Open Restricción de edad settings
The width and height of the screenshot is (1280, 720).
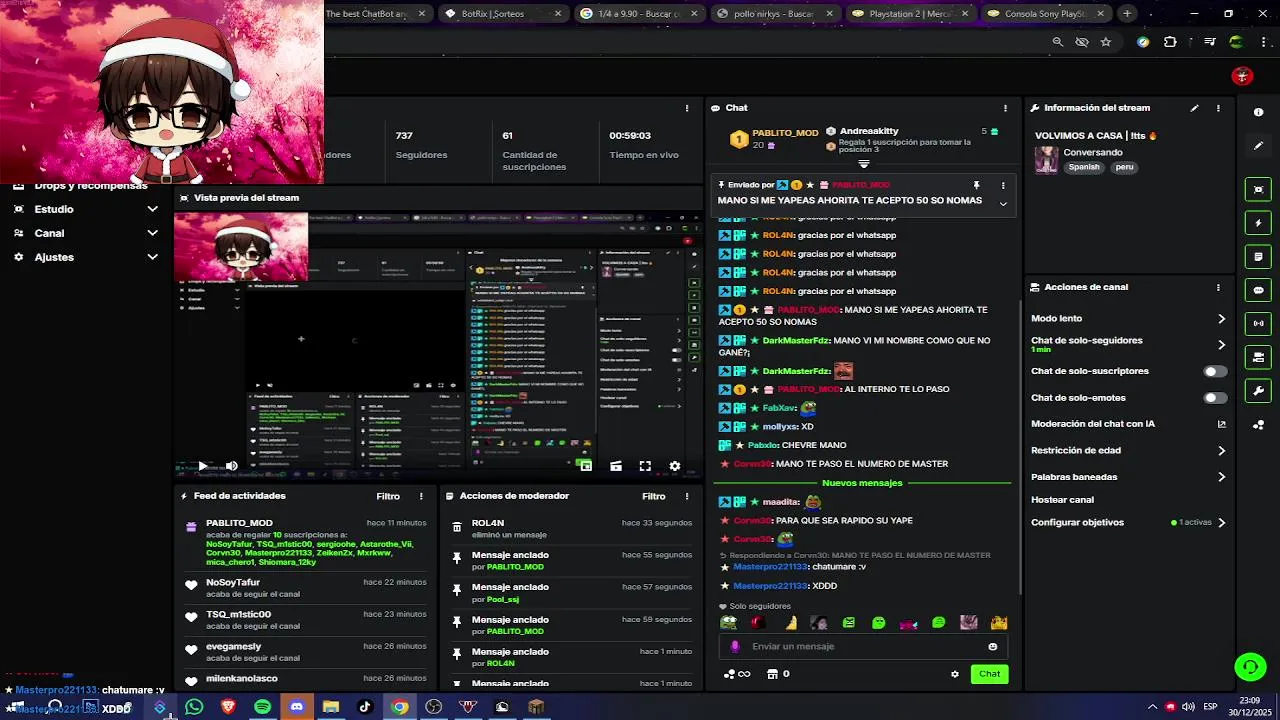(x=1221, y=451)
